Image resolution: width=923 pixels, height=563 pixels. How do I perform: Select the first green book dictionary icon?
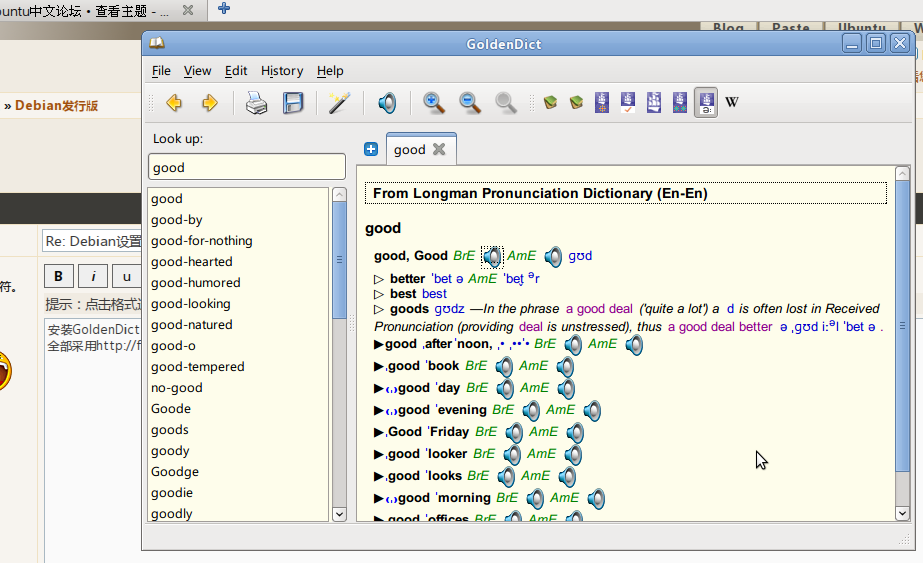(x=550, y=102)
